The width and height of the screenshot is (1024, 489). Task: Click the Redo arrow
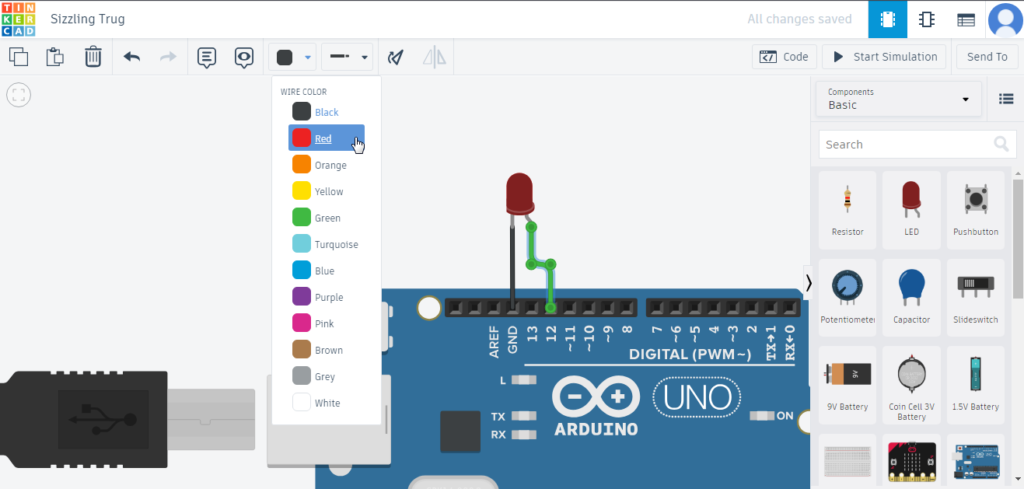point(168,57)
